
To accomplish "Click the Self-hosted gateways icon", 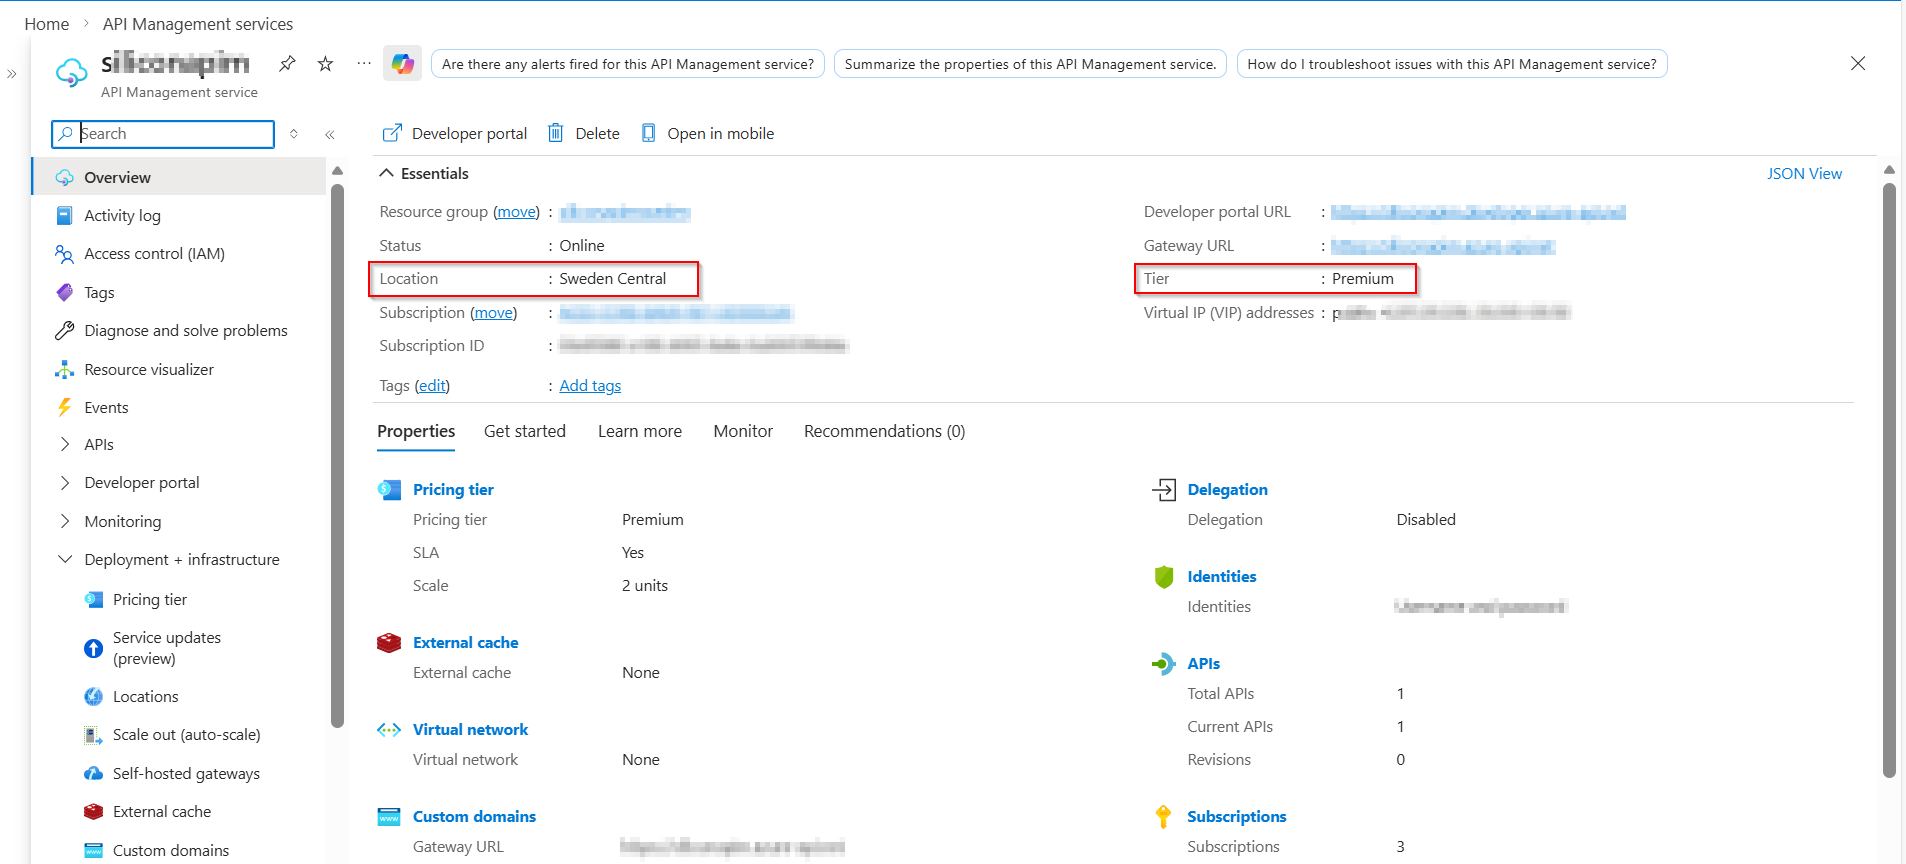I will (94, 773).
